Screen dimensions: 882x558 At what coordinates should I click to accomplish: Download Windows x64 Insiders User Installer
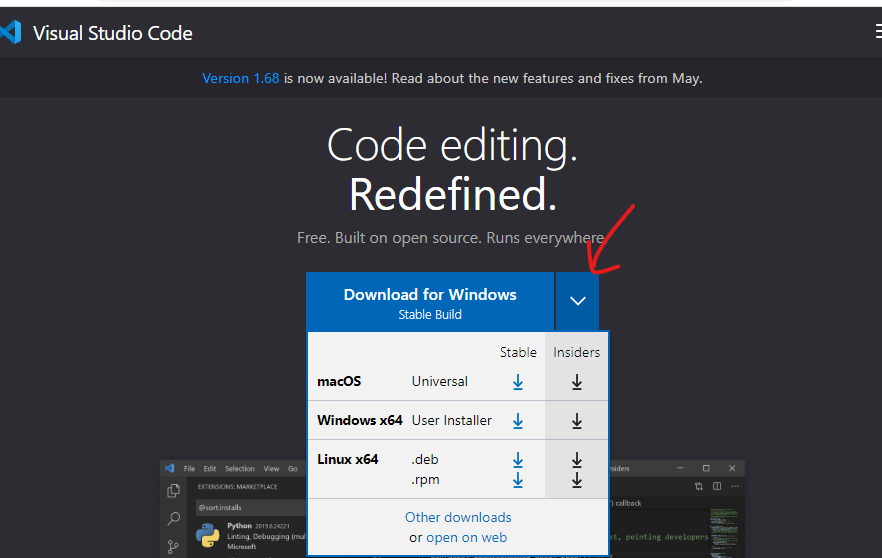point(577,421)
